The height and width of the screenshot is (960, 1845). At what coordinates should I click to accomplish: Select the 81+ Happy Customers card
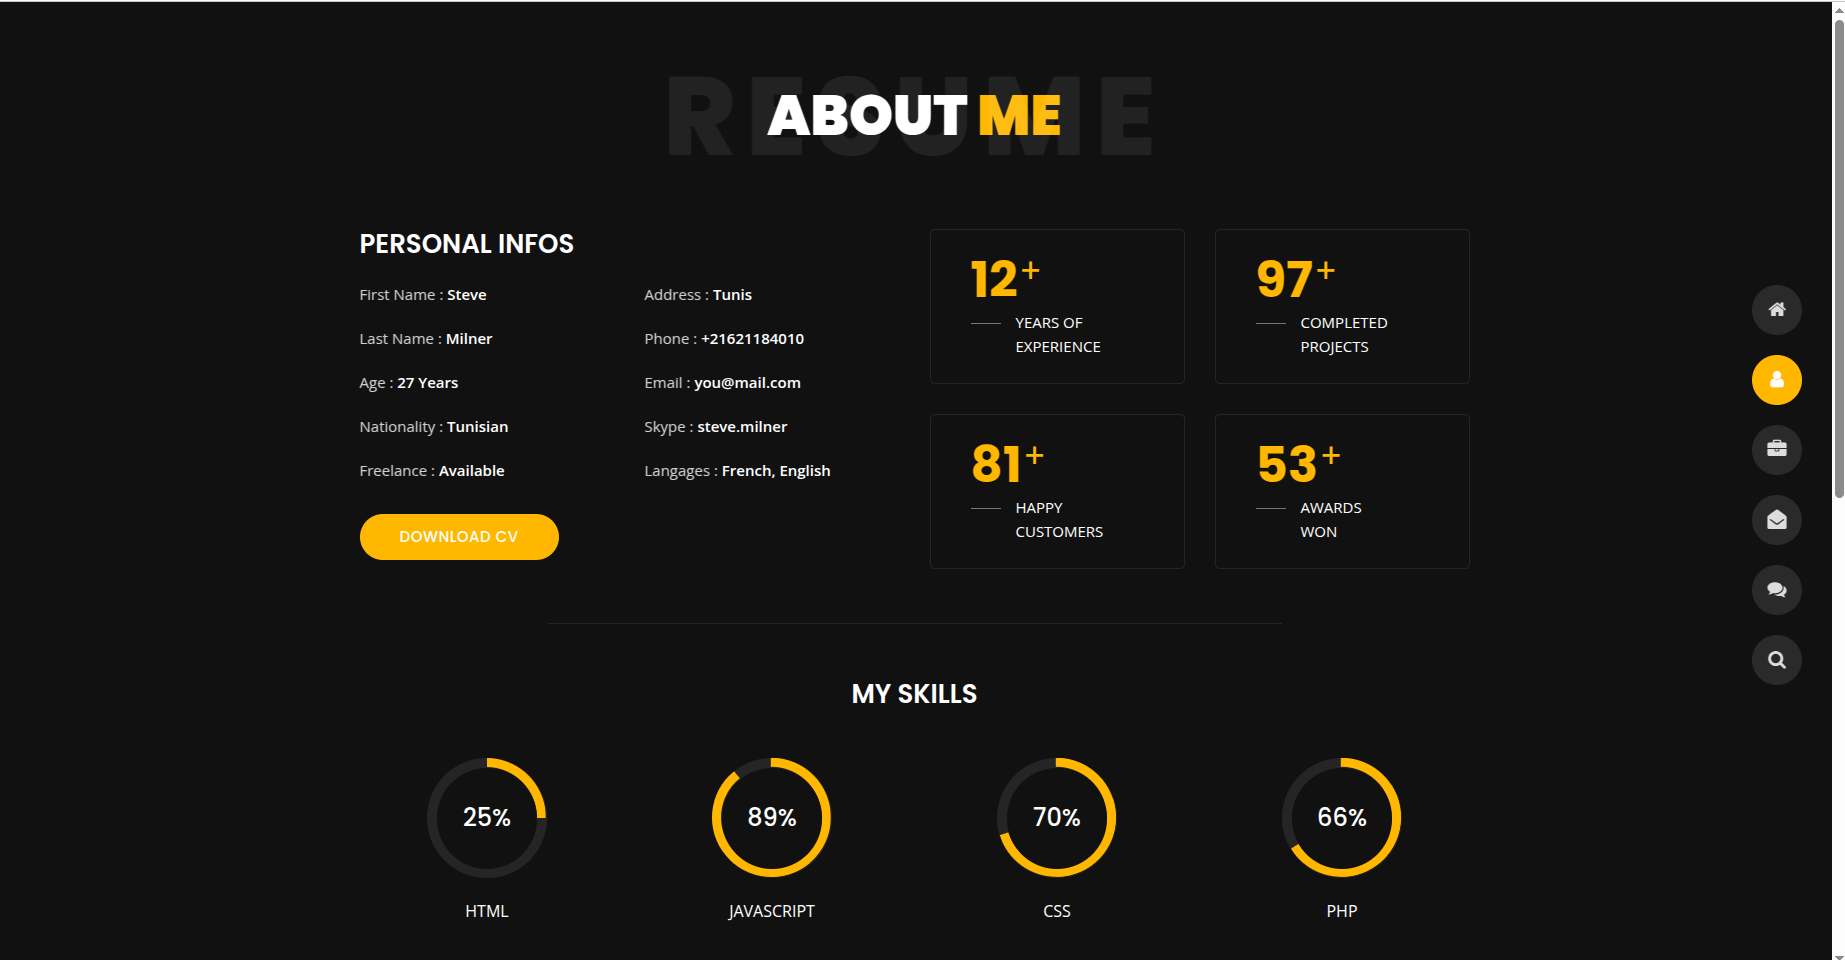[x=1057, y=491]
